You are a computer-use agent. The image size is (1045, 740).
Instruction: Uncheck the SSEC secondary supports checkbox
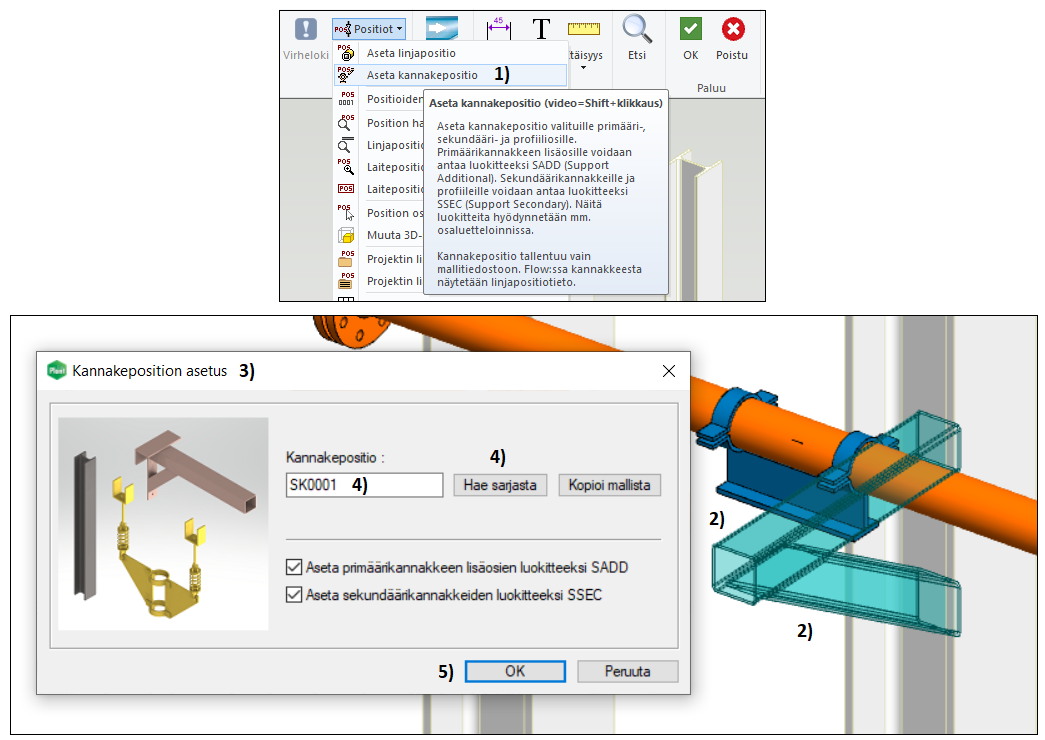coord(294,594)
